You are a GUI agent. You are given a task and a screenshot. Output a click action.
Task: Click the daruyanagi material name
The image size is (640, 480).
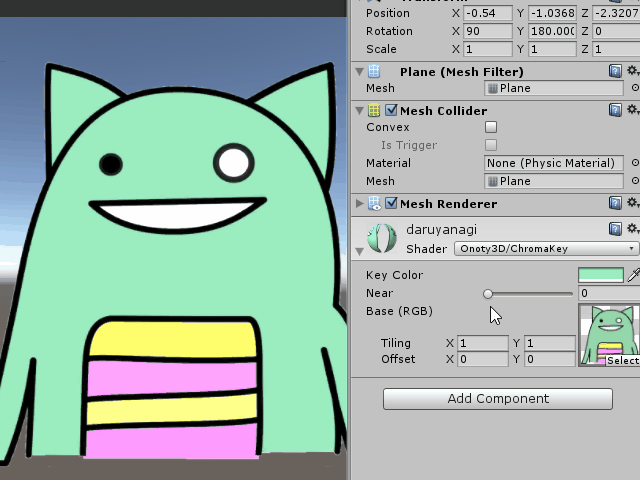(442, 230)
